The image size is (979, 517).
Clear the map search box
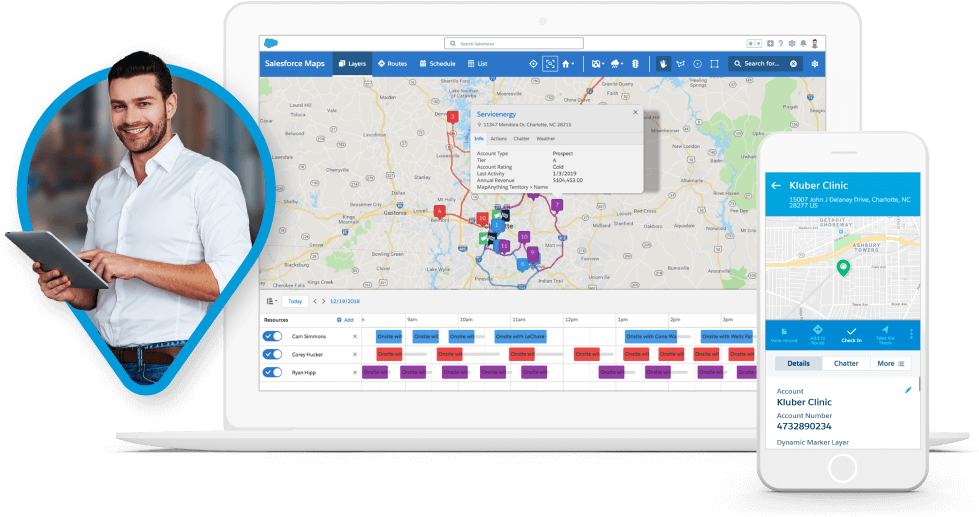pos(794,64)
